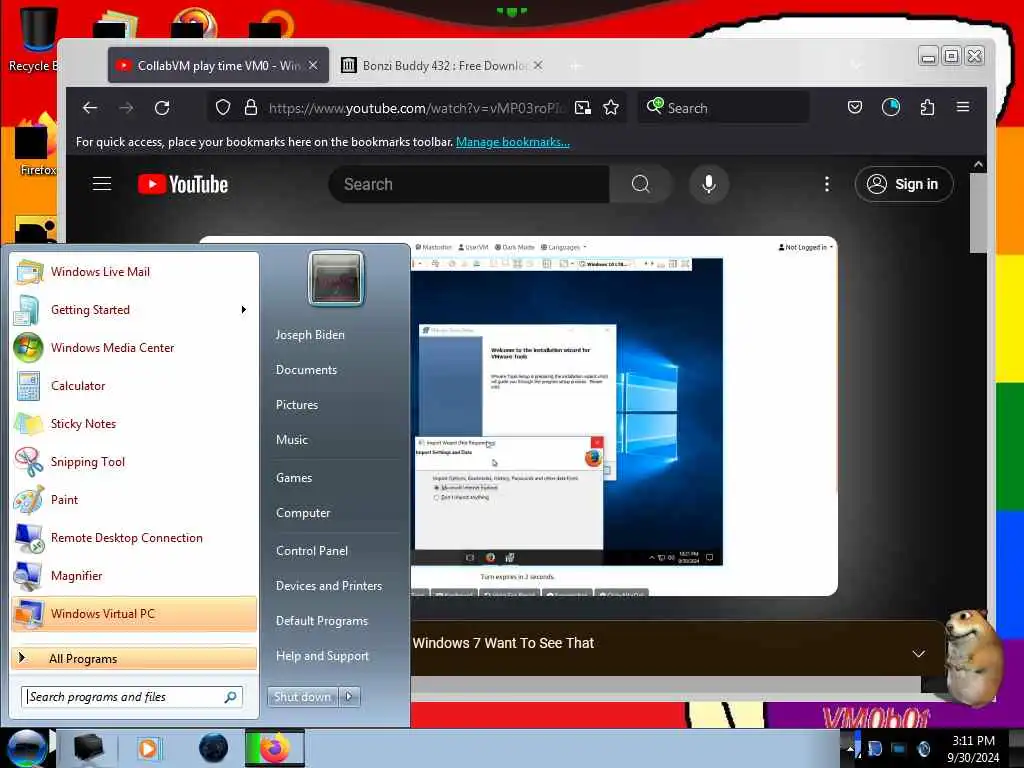Click the Windows Start orb
The image size is (1024, 768).
26,748
